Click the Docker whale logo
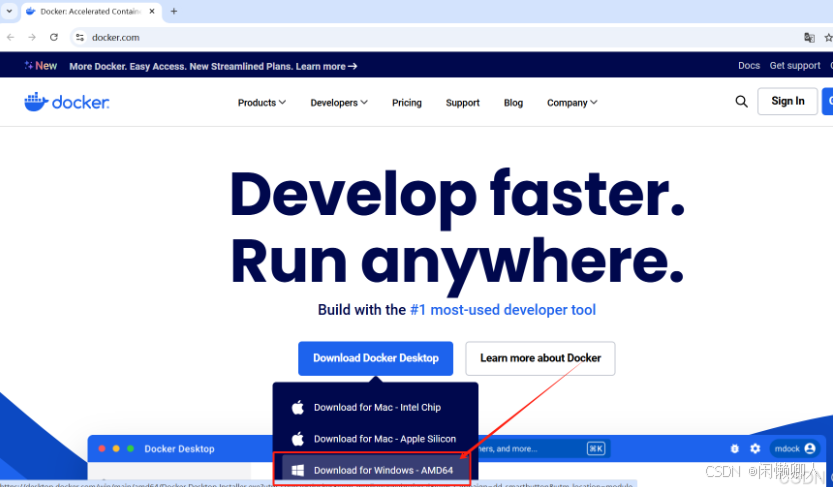Screen dimensions: 833x487 click(66, 102)
